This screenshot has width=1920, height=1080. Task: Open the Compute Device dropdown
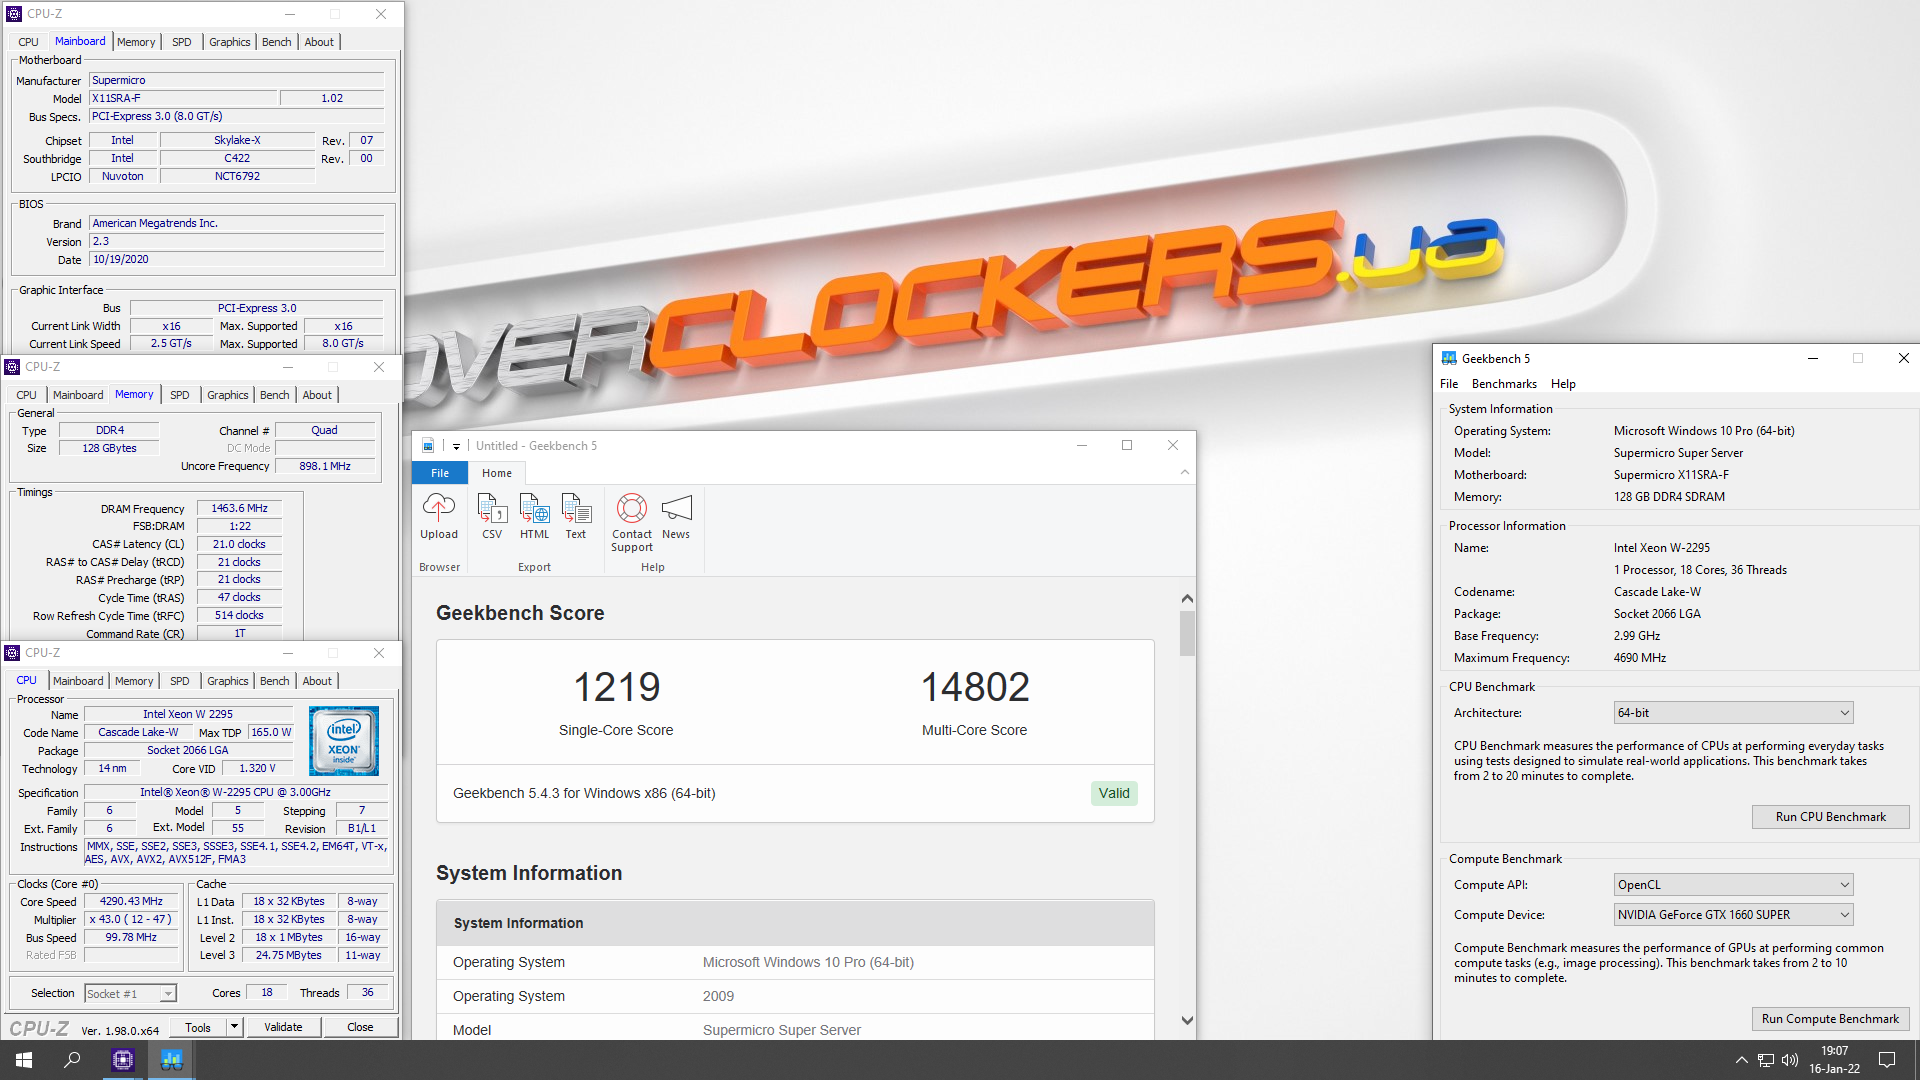pyautogui.click(x=1733, y=915)
